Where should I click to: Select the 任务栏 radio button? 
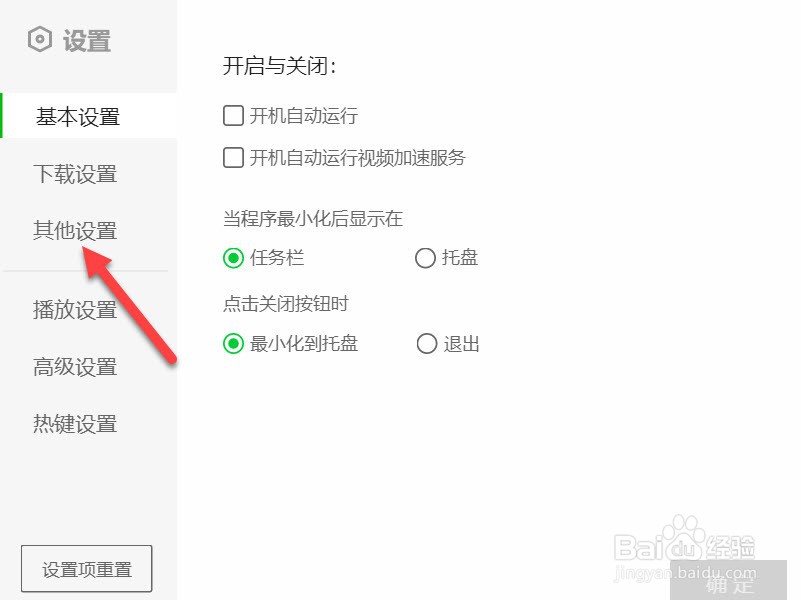(x=233, y=258)
